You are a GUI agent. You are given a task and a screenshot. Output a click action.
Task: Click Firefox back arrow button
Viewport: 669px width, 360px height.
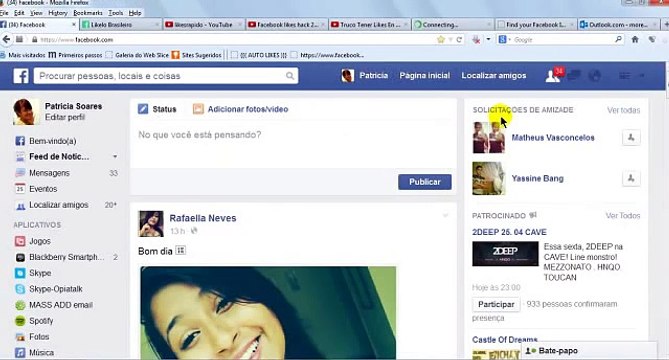click(6, 39)
